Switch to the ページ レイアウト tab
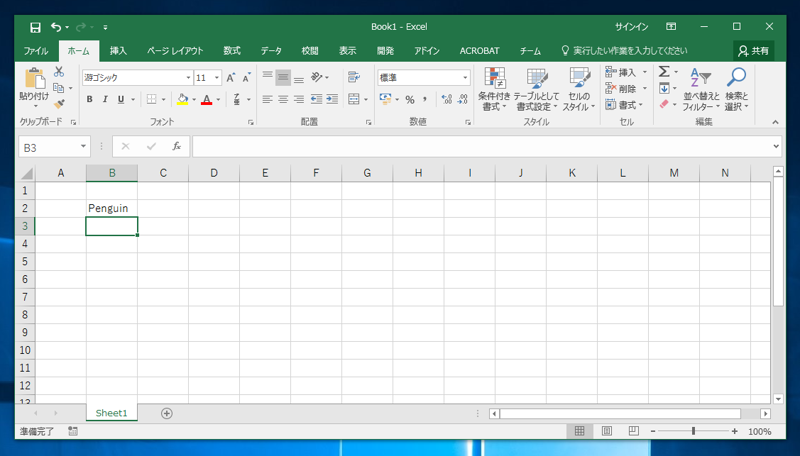 pos(175,50)
